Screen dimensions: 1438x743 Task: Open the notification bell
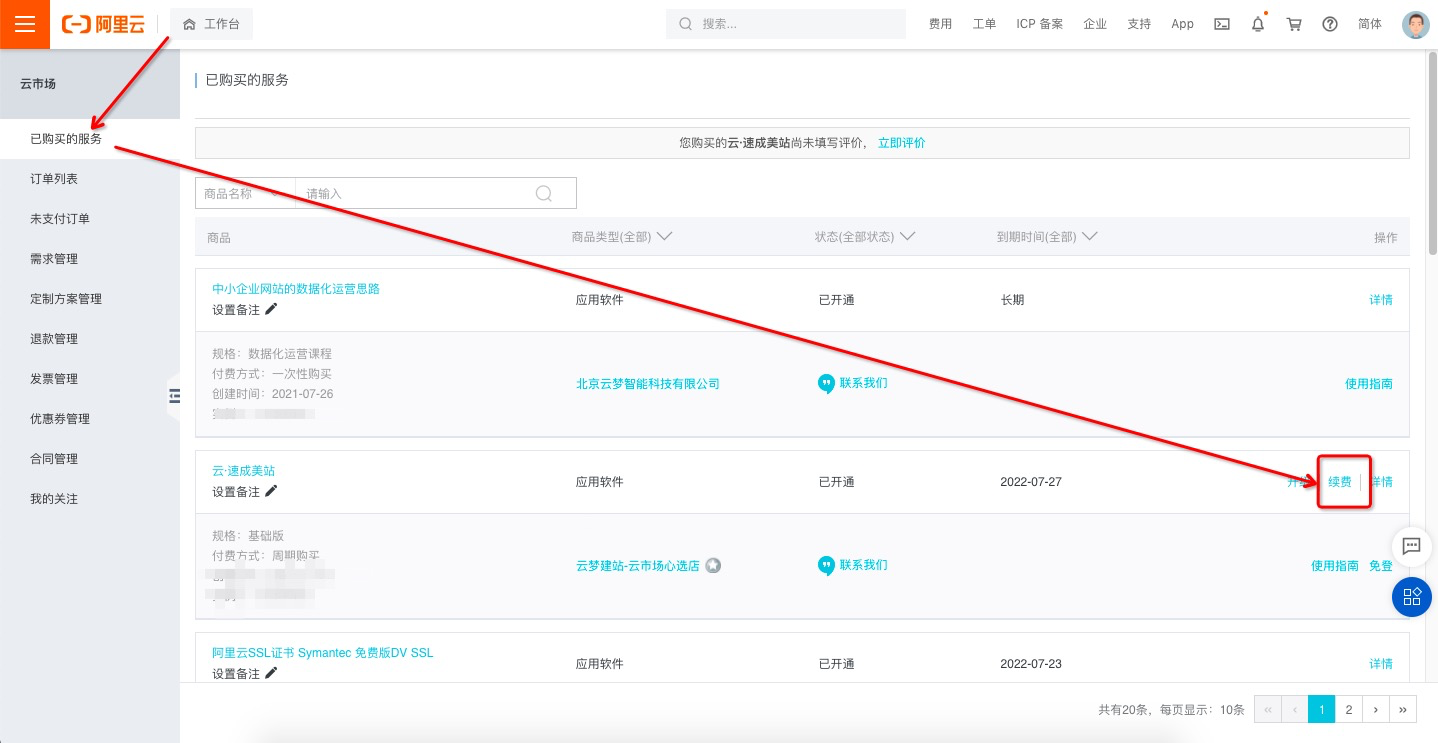click(1258, 24)
